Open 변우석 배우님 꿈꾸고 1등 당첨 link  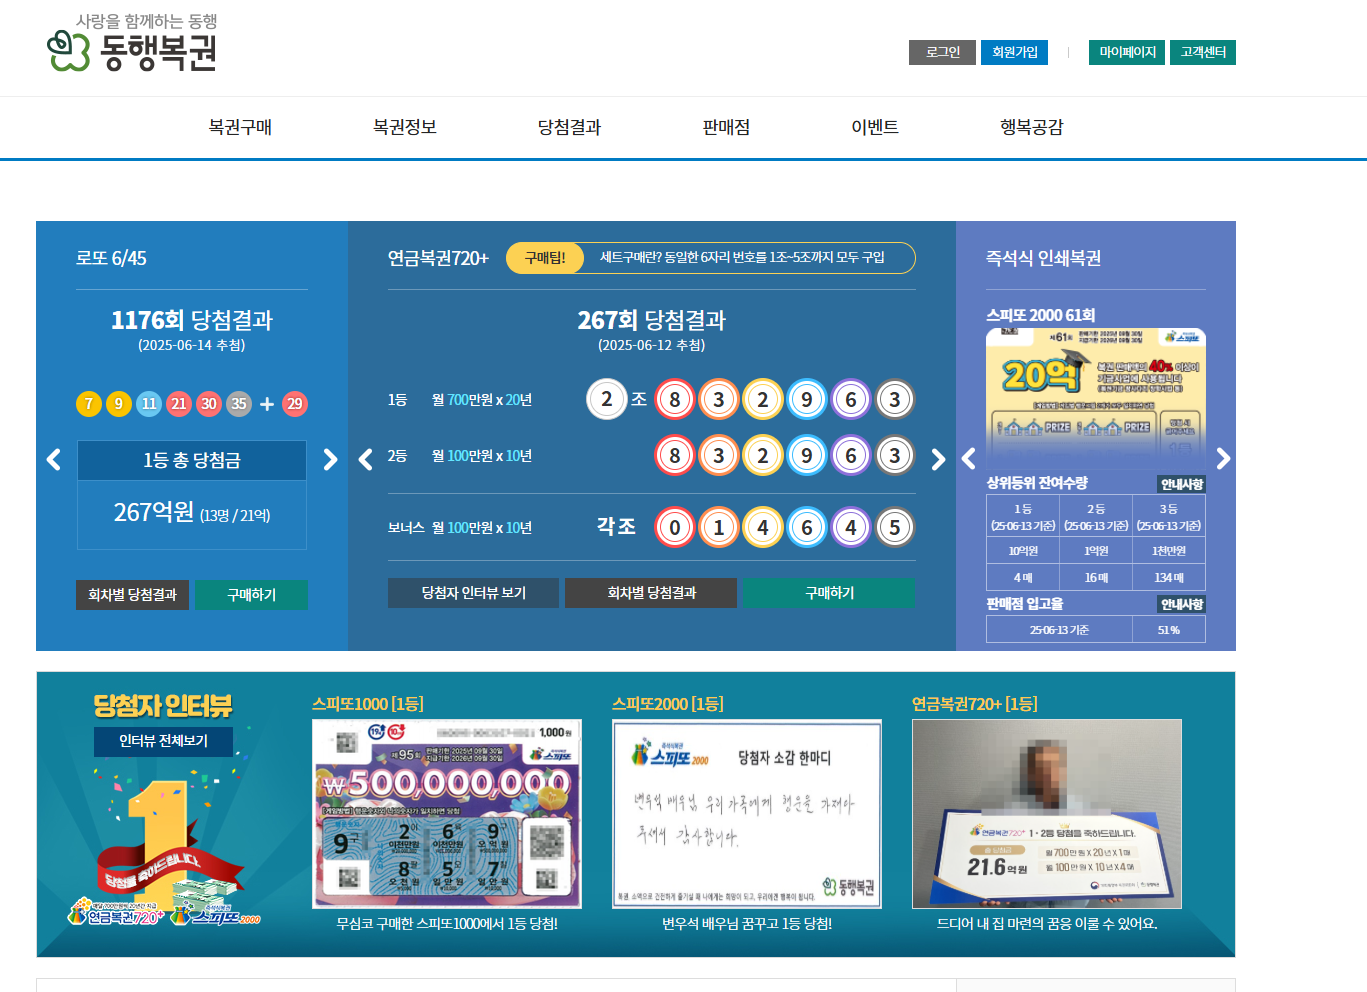[x=747, y=924]
